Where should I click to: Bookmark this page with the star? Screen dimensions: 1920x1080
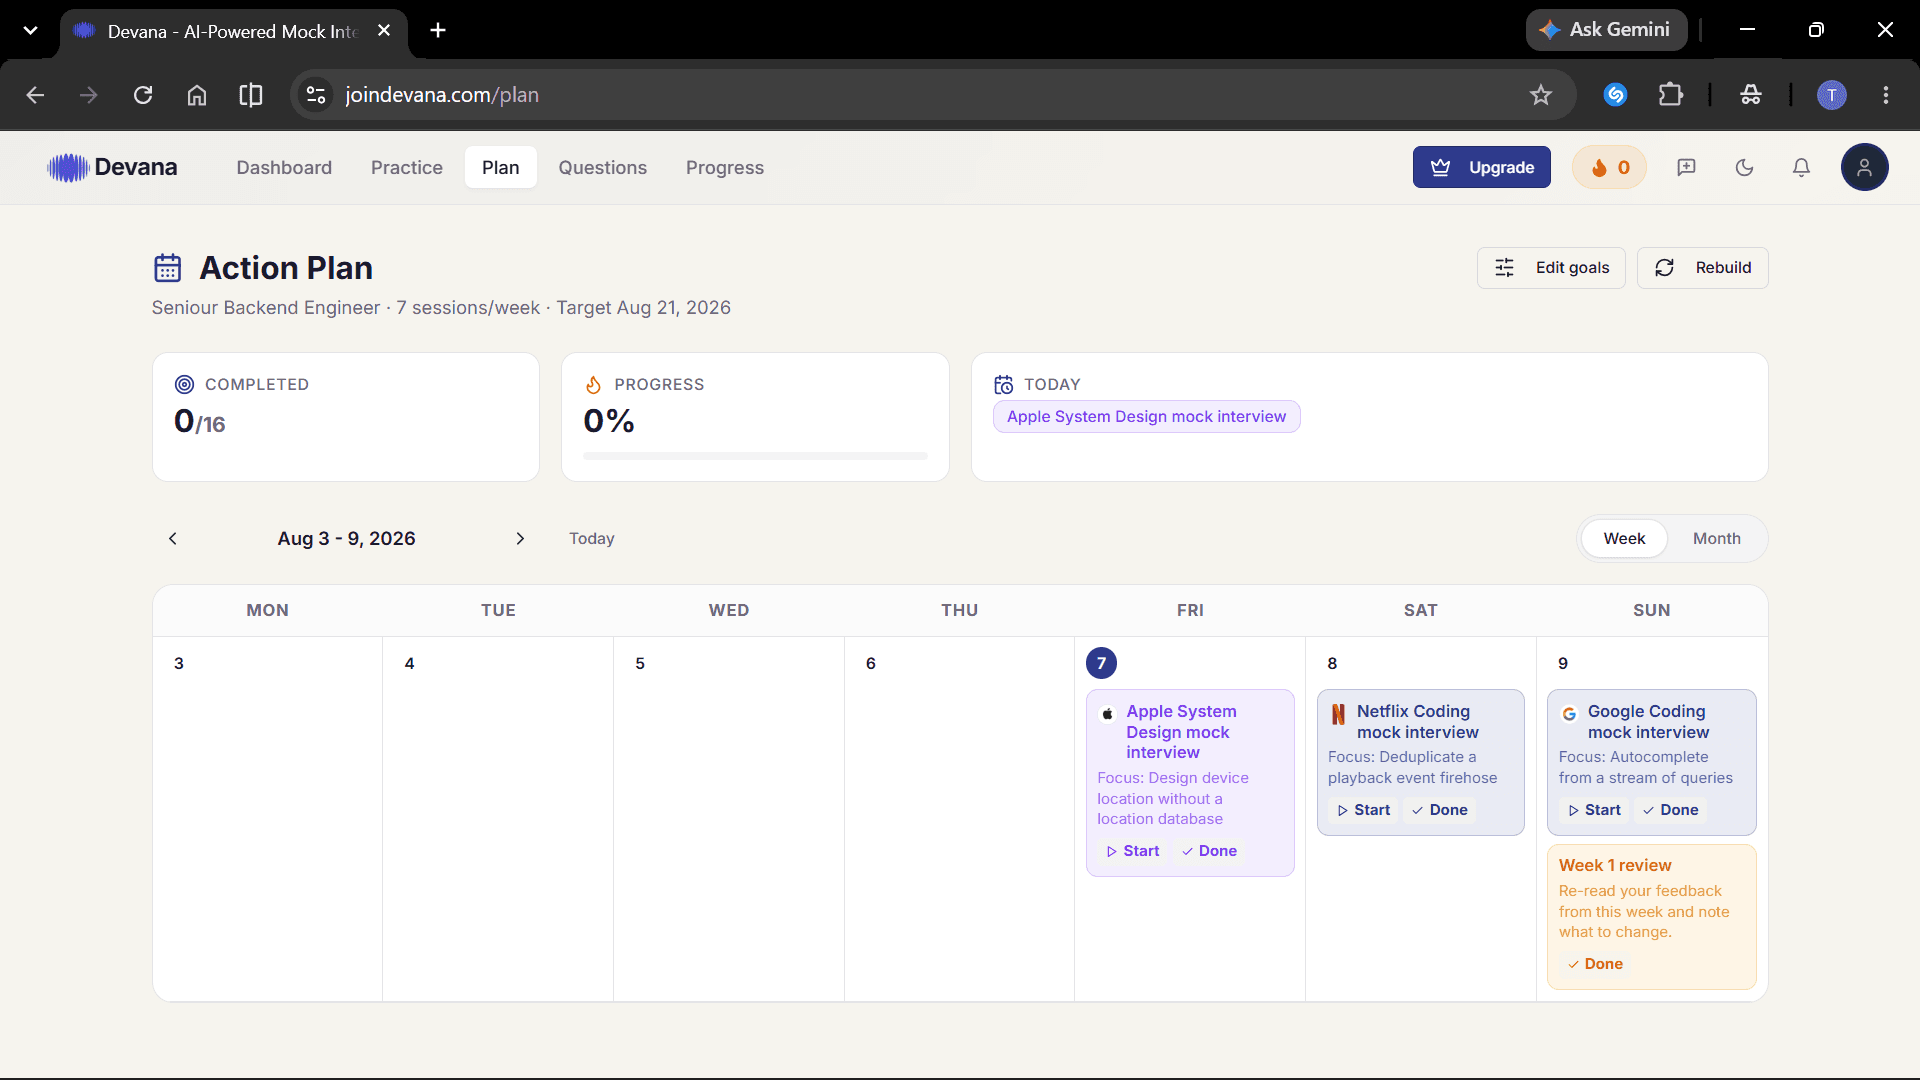click(x=1540, y=95)
